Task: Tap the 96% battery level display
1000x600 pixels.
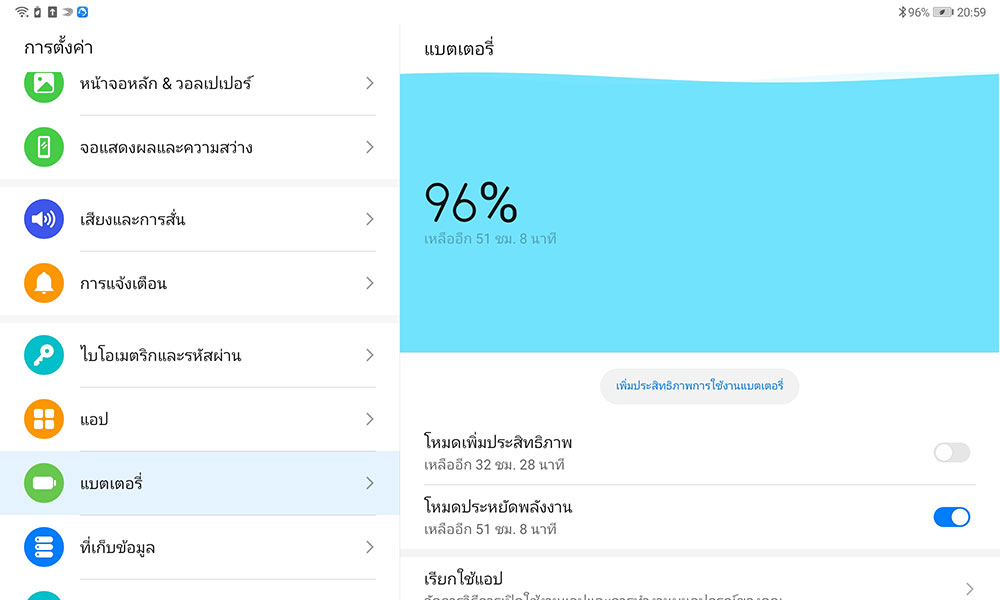Action: [x=471, y=203]
